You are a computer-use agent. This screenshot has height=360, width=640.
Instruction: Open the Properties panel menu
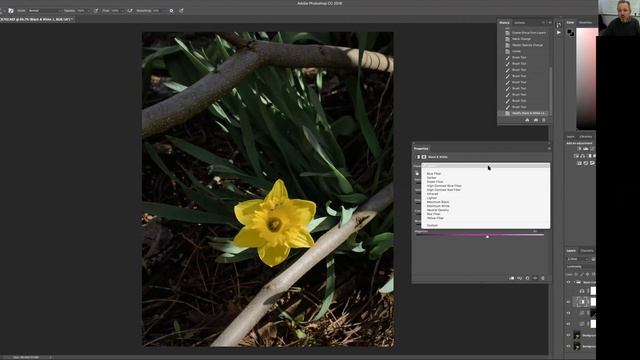point(549,149)
